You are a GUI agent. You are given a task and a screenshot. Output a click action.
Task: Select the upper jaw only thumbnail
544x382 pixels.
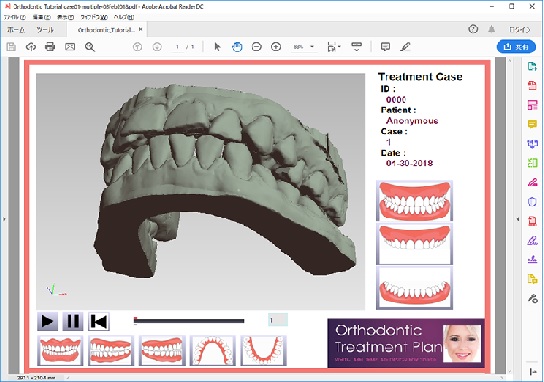point(415,244)
